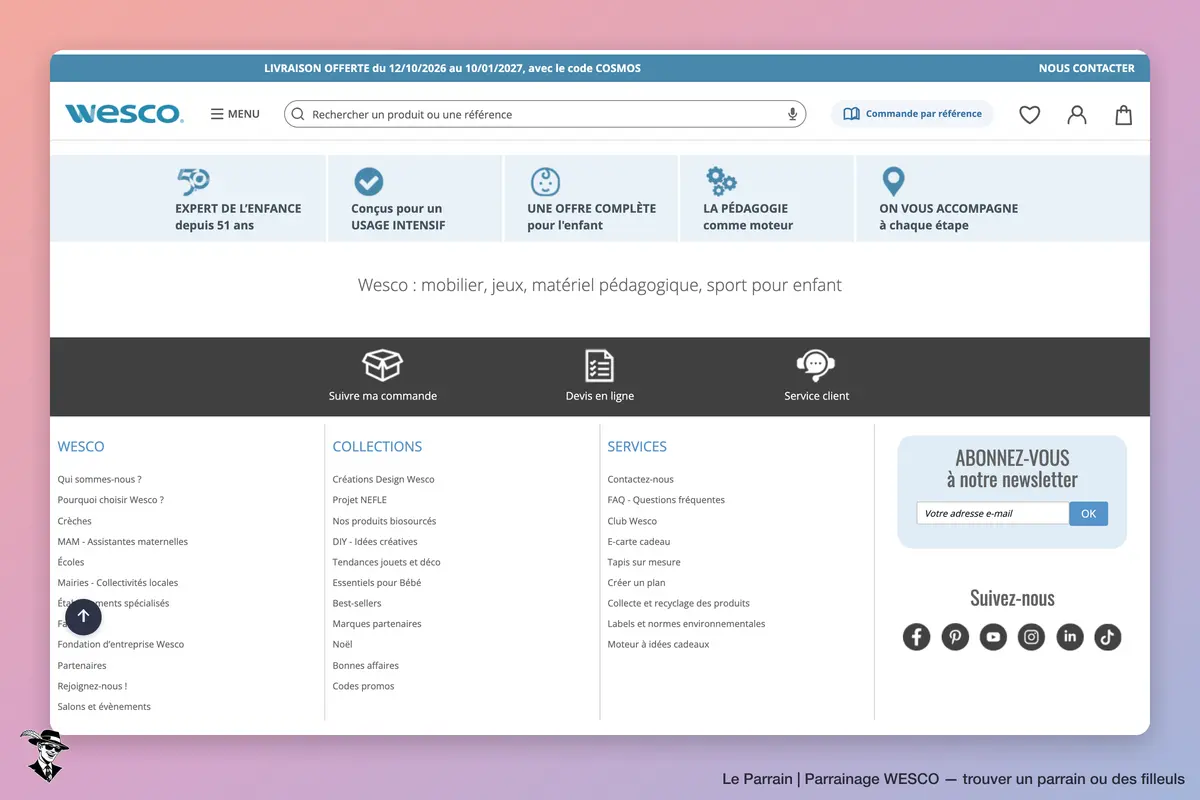The height and width of the screenshot is (800, 1200).
Task: Click the Wesco logo
Action: (x=124, y=114)
